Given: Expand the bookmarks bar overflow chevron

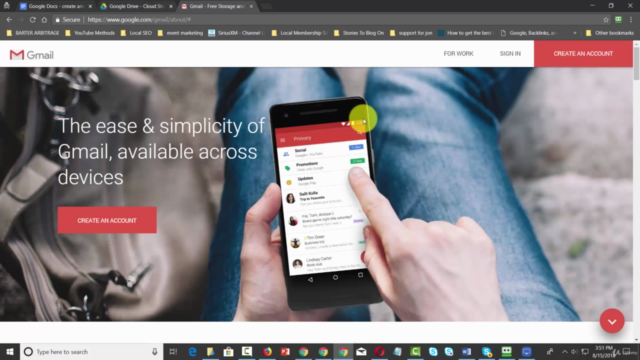Looking at the screenshot, I should point(575,33).
